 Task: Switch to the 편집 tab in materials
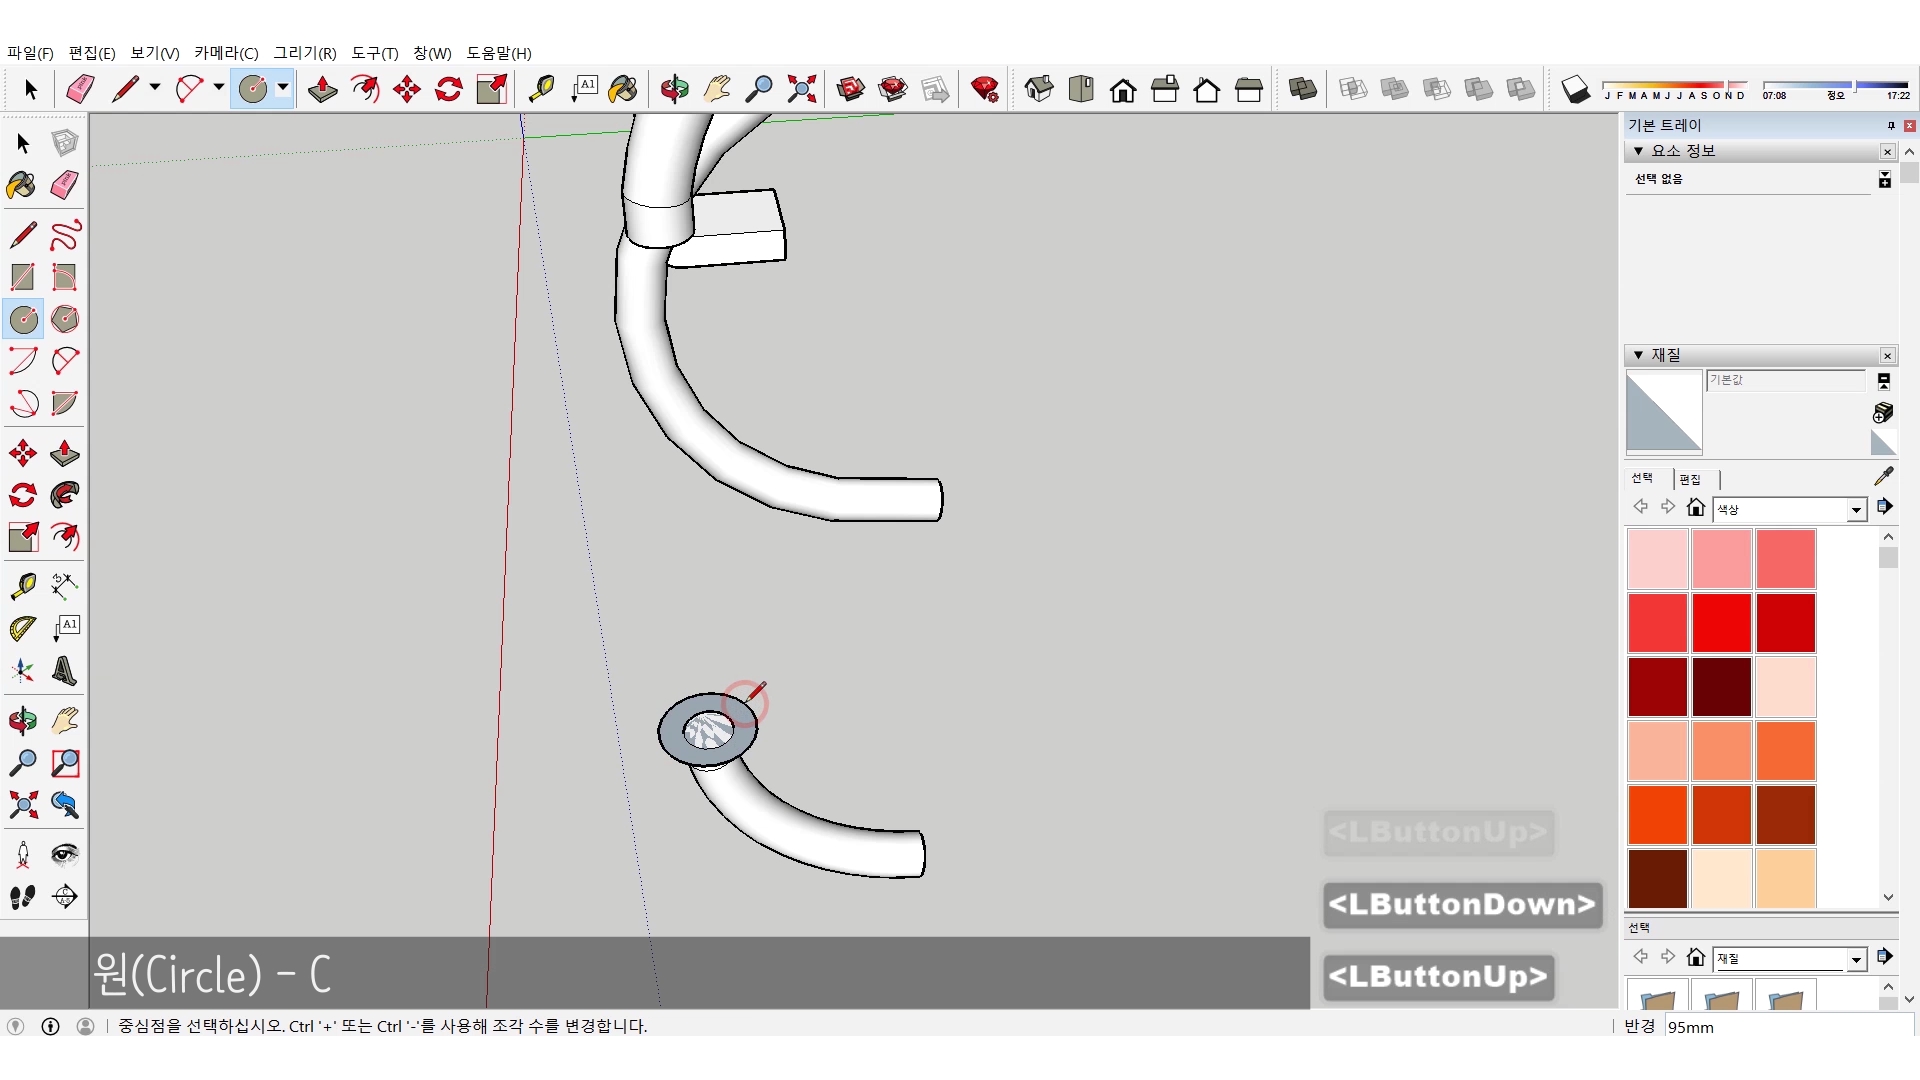coord(1690,479)
